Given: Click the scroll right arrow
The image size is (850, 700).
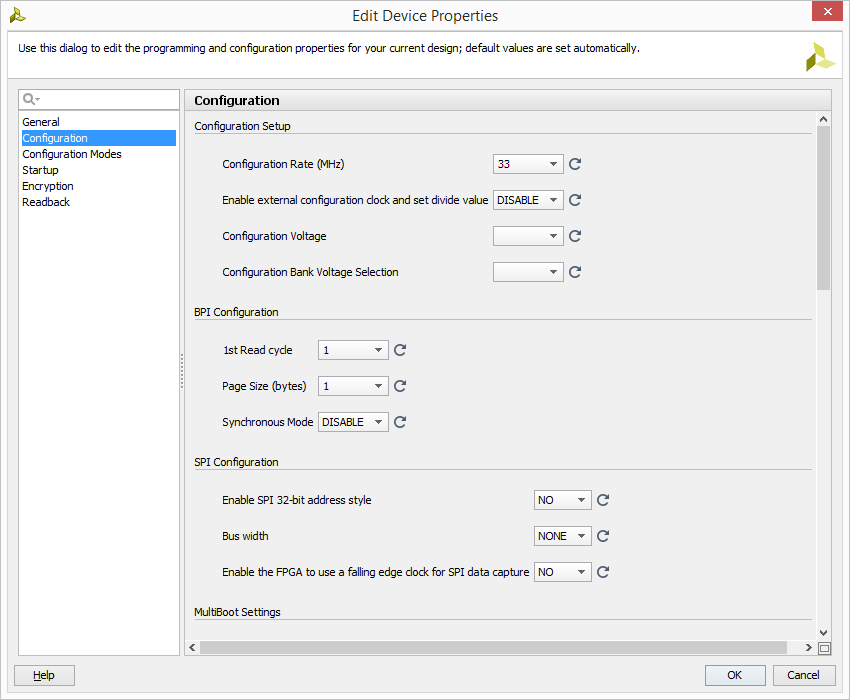Looking at the screenshot, I should (x=808, y=647).
